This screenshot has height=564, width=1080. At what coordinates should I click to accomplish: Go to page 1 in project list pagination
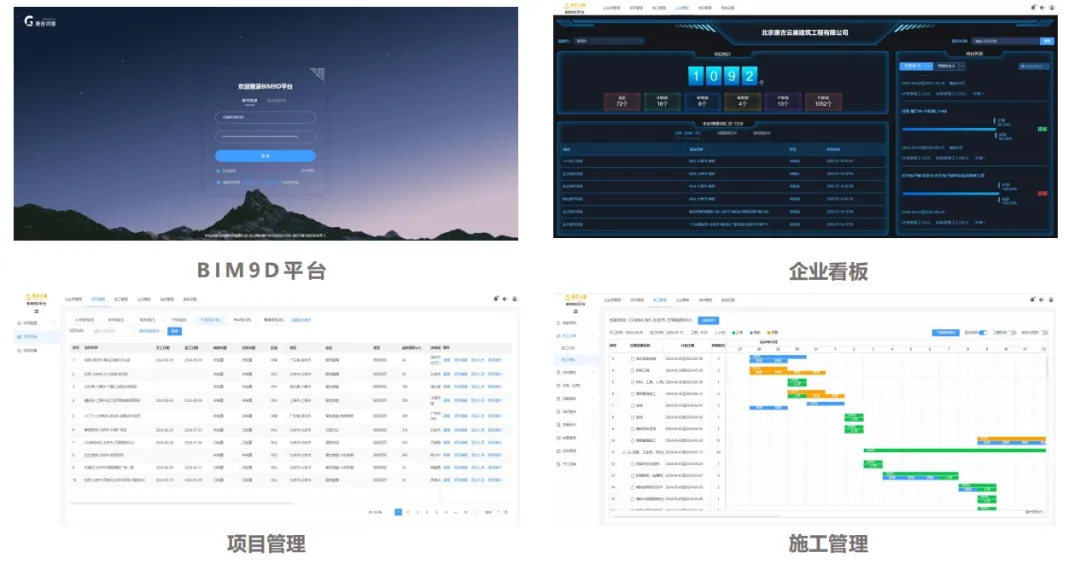[398, 512]
